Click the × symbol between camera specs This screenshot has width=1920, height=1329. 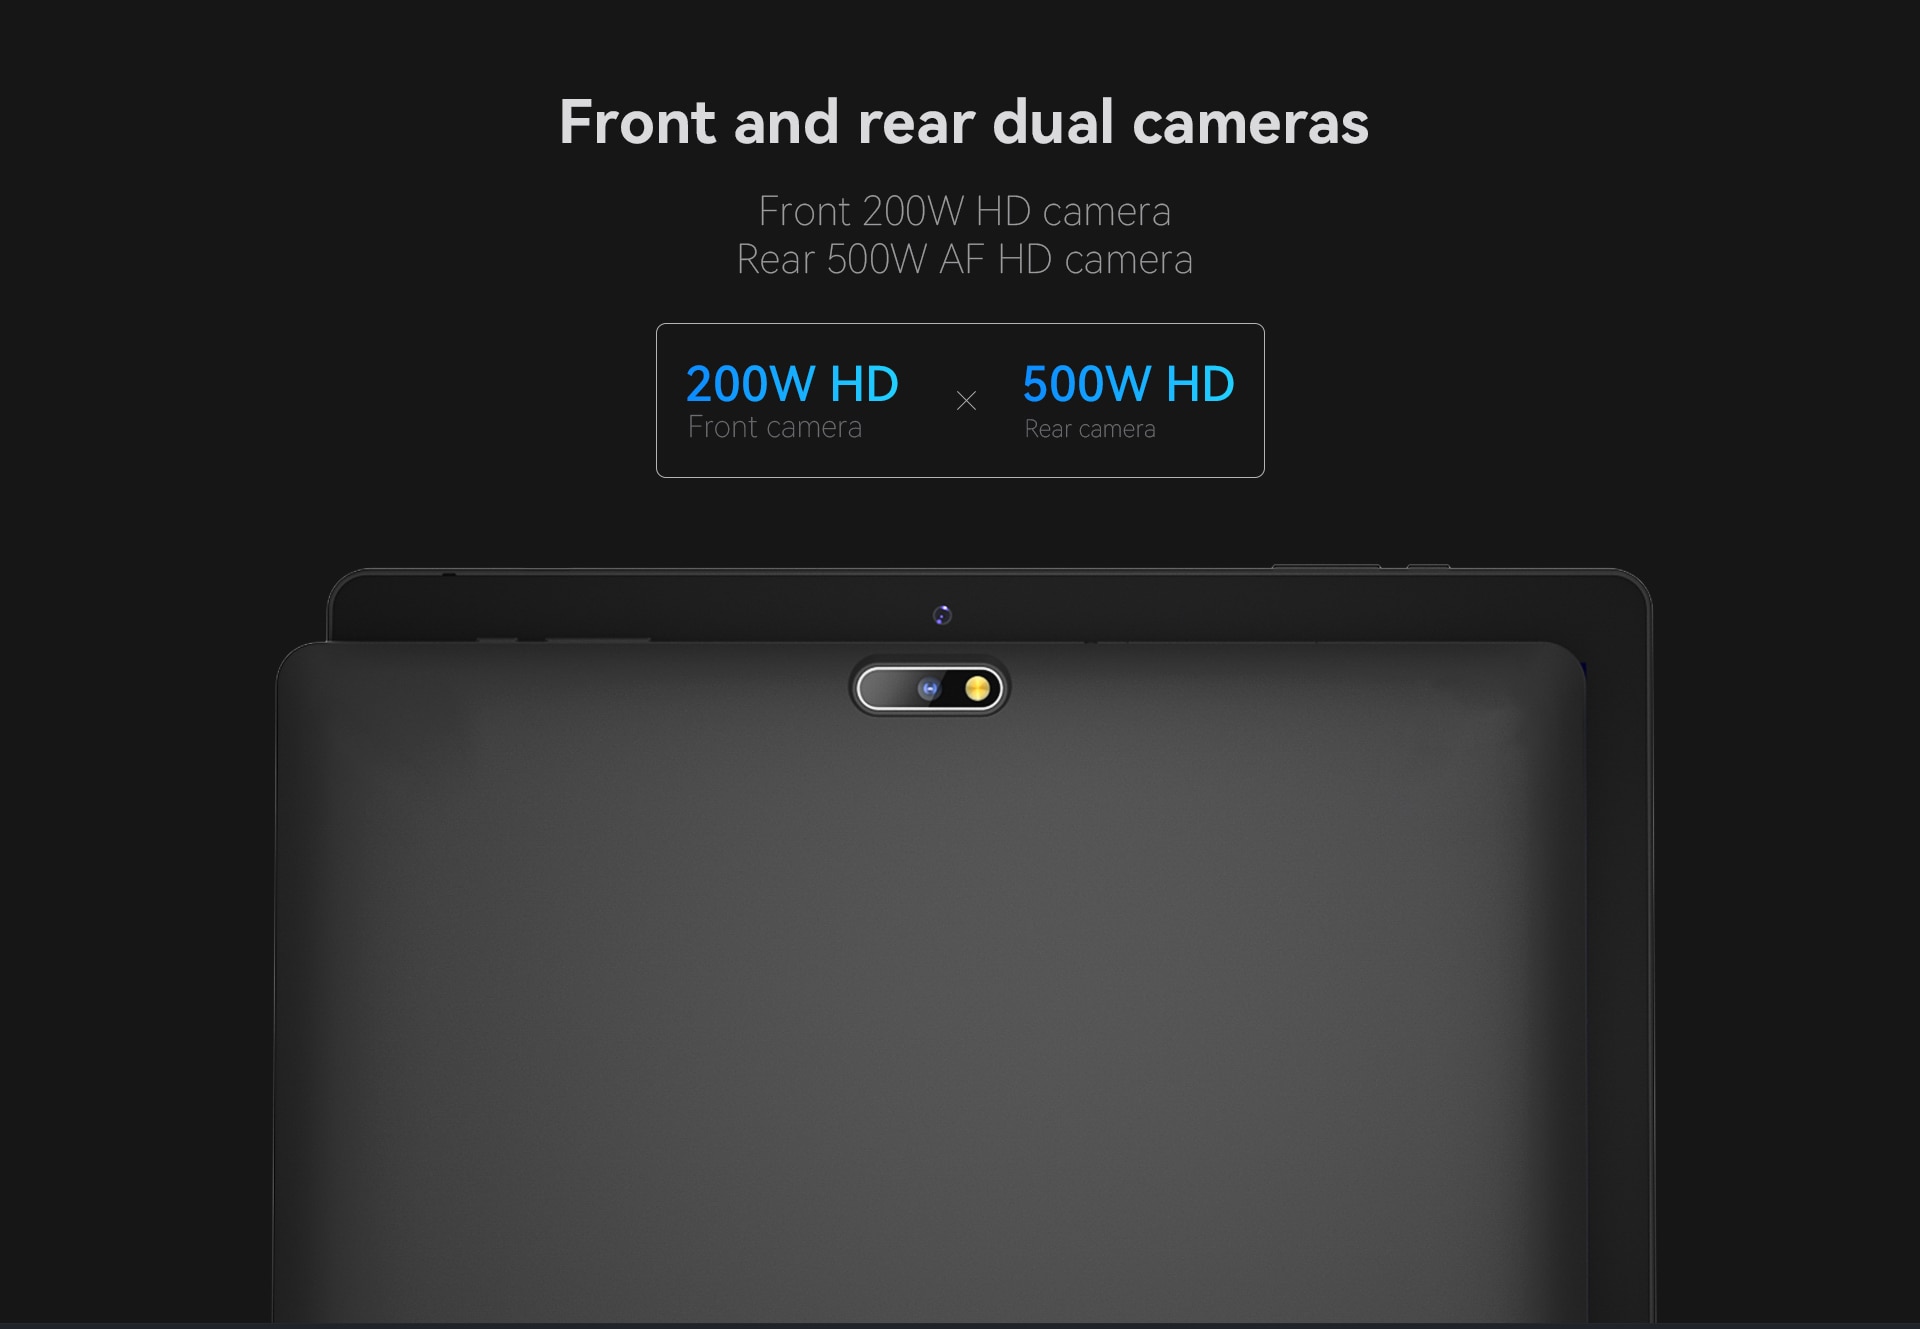tap(966, 401)
